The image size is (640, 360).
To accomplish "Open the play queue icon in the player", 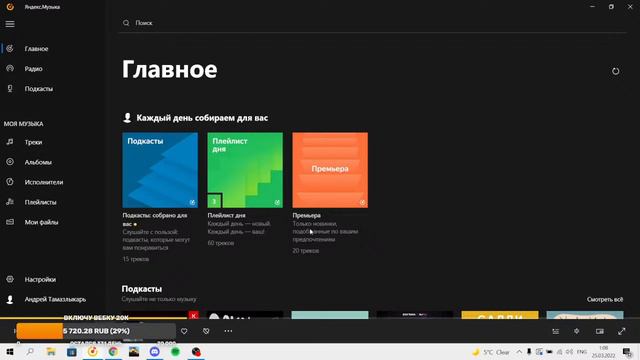I will pyautogui.click(x=556, y=331).
